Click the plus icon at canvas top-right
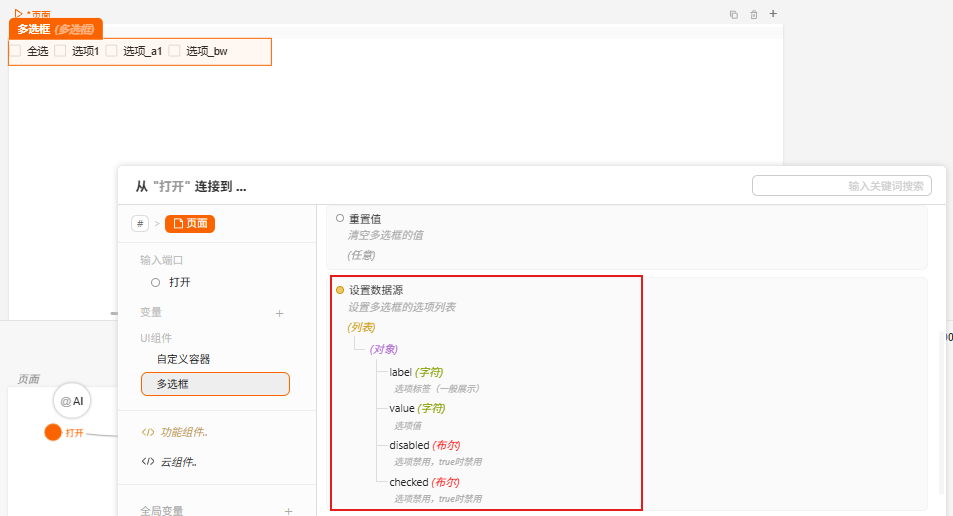953x516 pixels. click(x=772, y=14)
